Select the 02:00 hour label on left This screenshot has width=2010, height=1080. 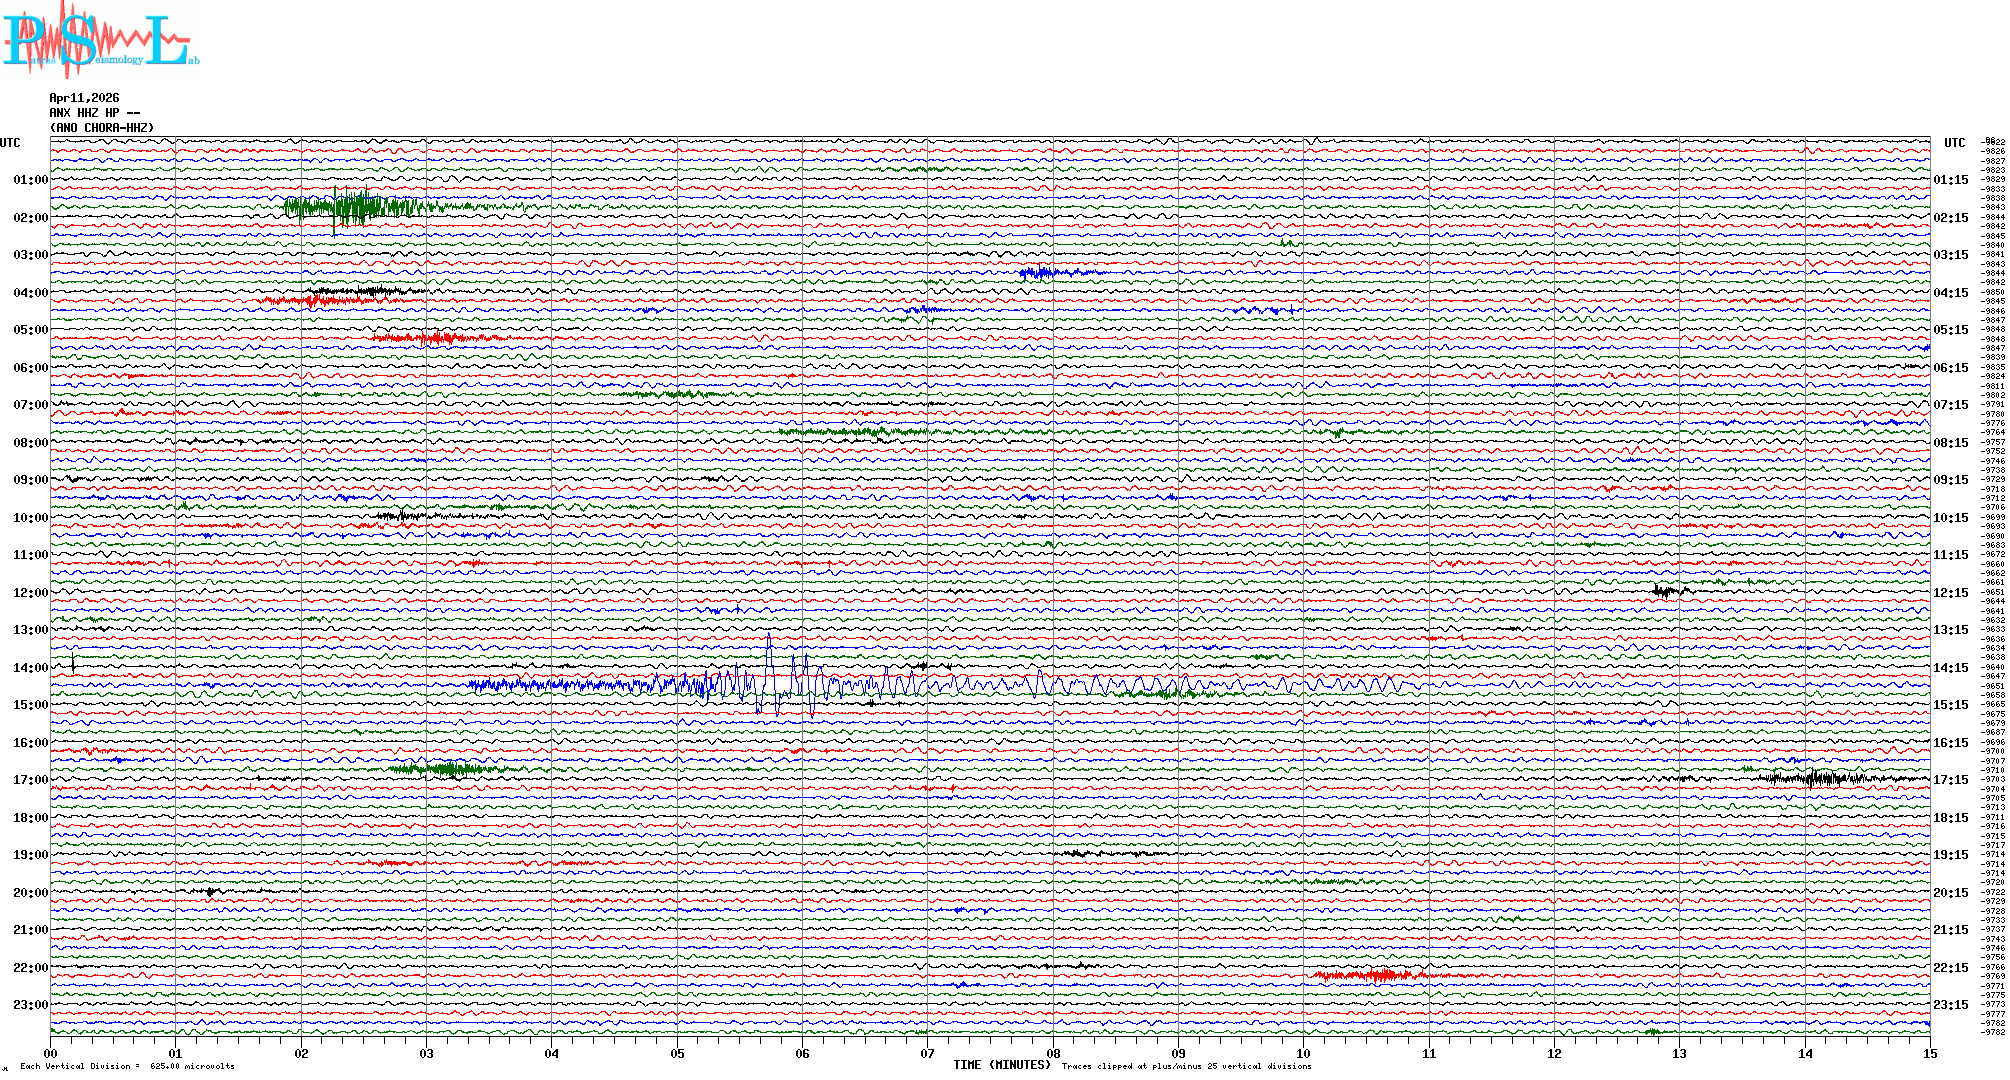click(30, 218)
